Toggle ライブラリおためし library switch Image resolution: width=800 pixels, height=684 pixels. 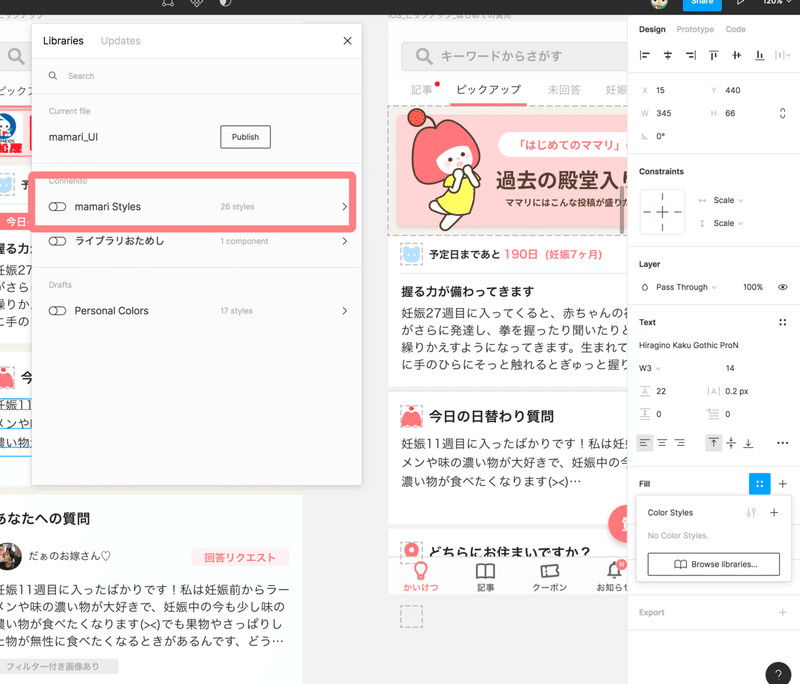pos(57,241)
